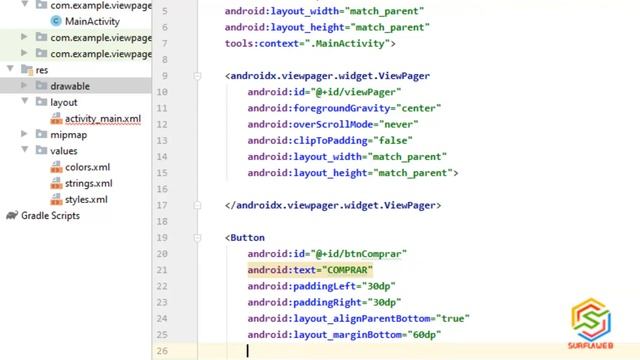Image resolution: width=640 pixels, height=360 pixels.
Task: Open colors.xml file
Action: (87, 167)
